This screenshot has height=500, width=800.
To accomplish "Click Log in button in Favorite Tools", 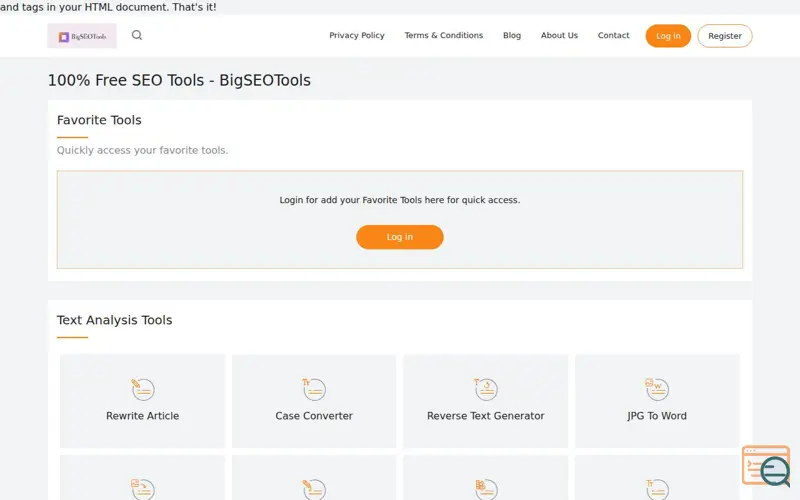I will [399, 237].
